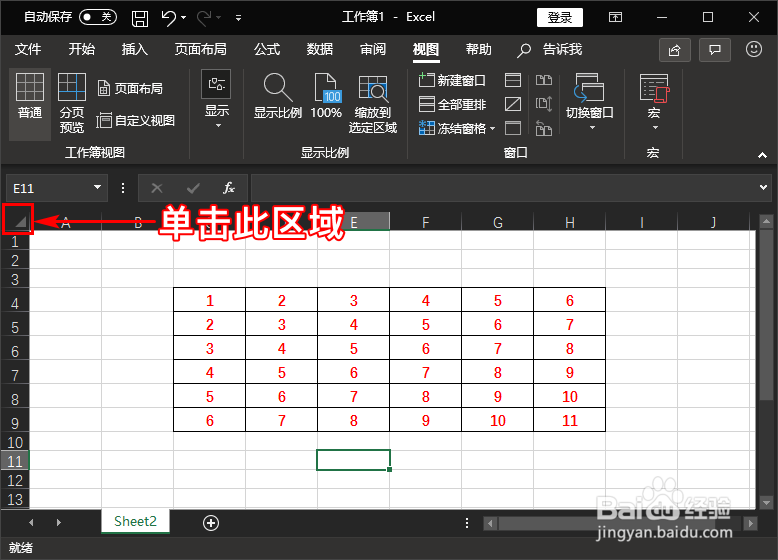Set zoom to 100% button
778x560 pixels.
[326, 97]
